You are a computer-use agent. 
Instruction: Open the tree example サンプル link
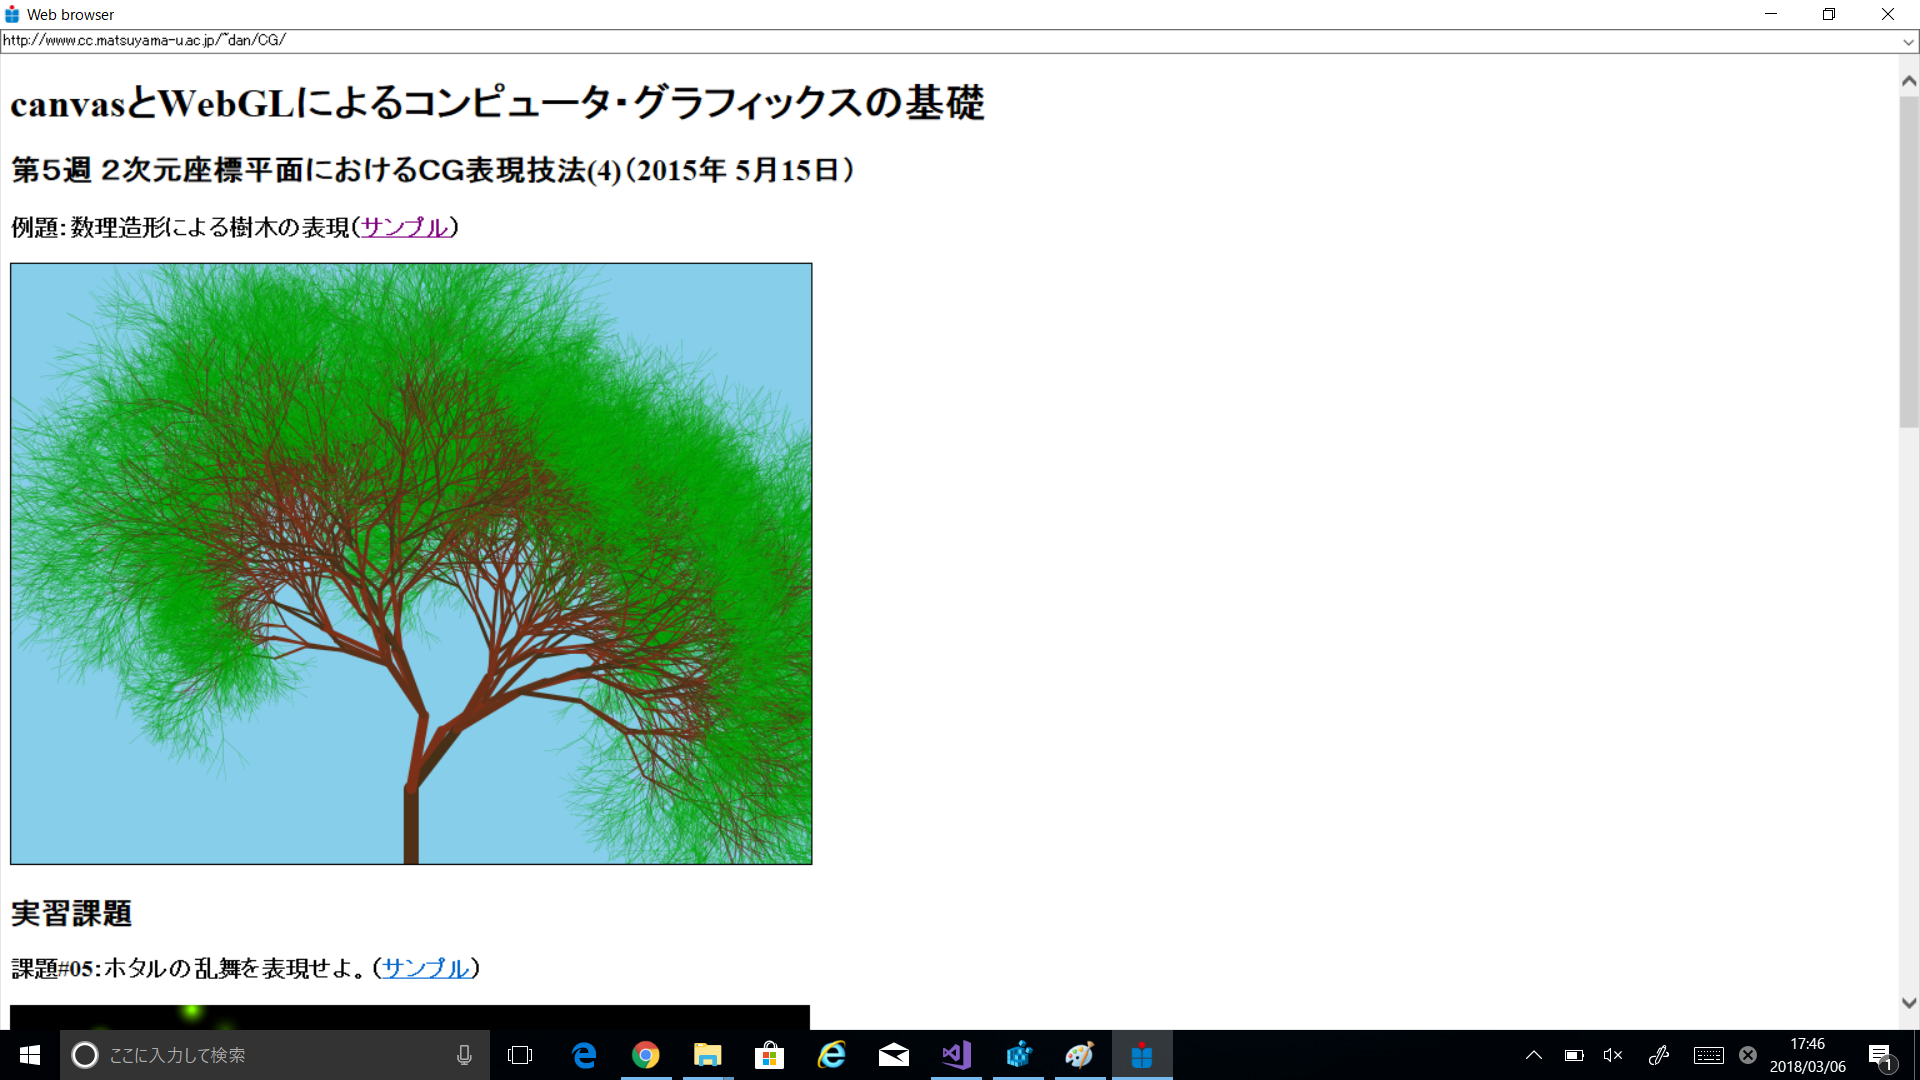coord(404,227)
